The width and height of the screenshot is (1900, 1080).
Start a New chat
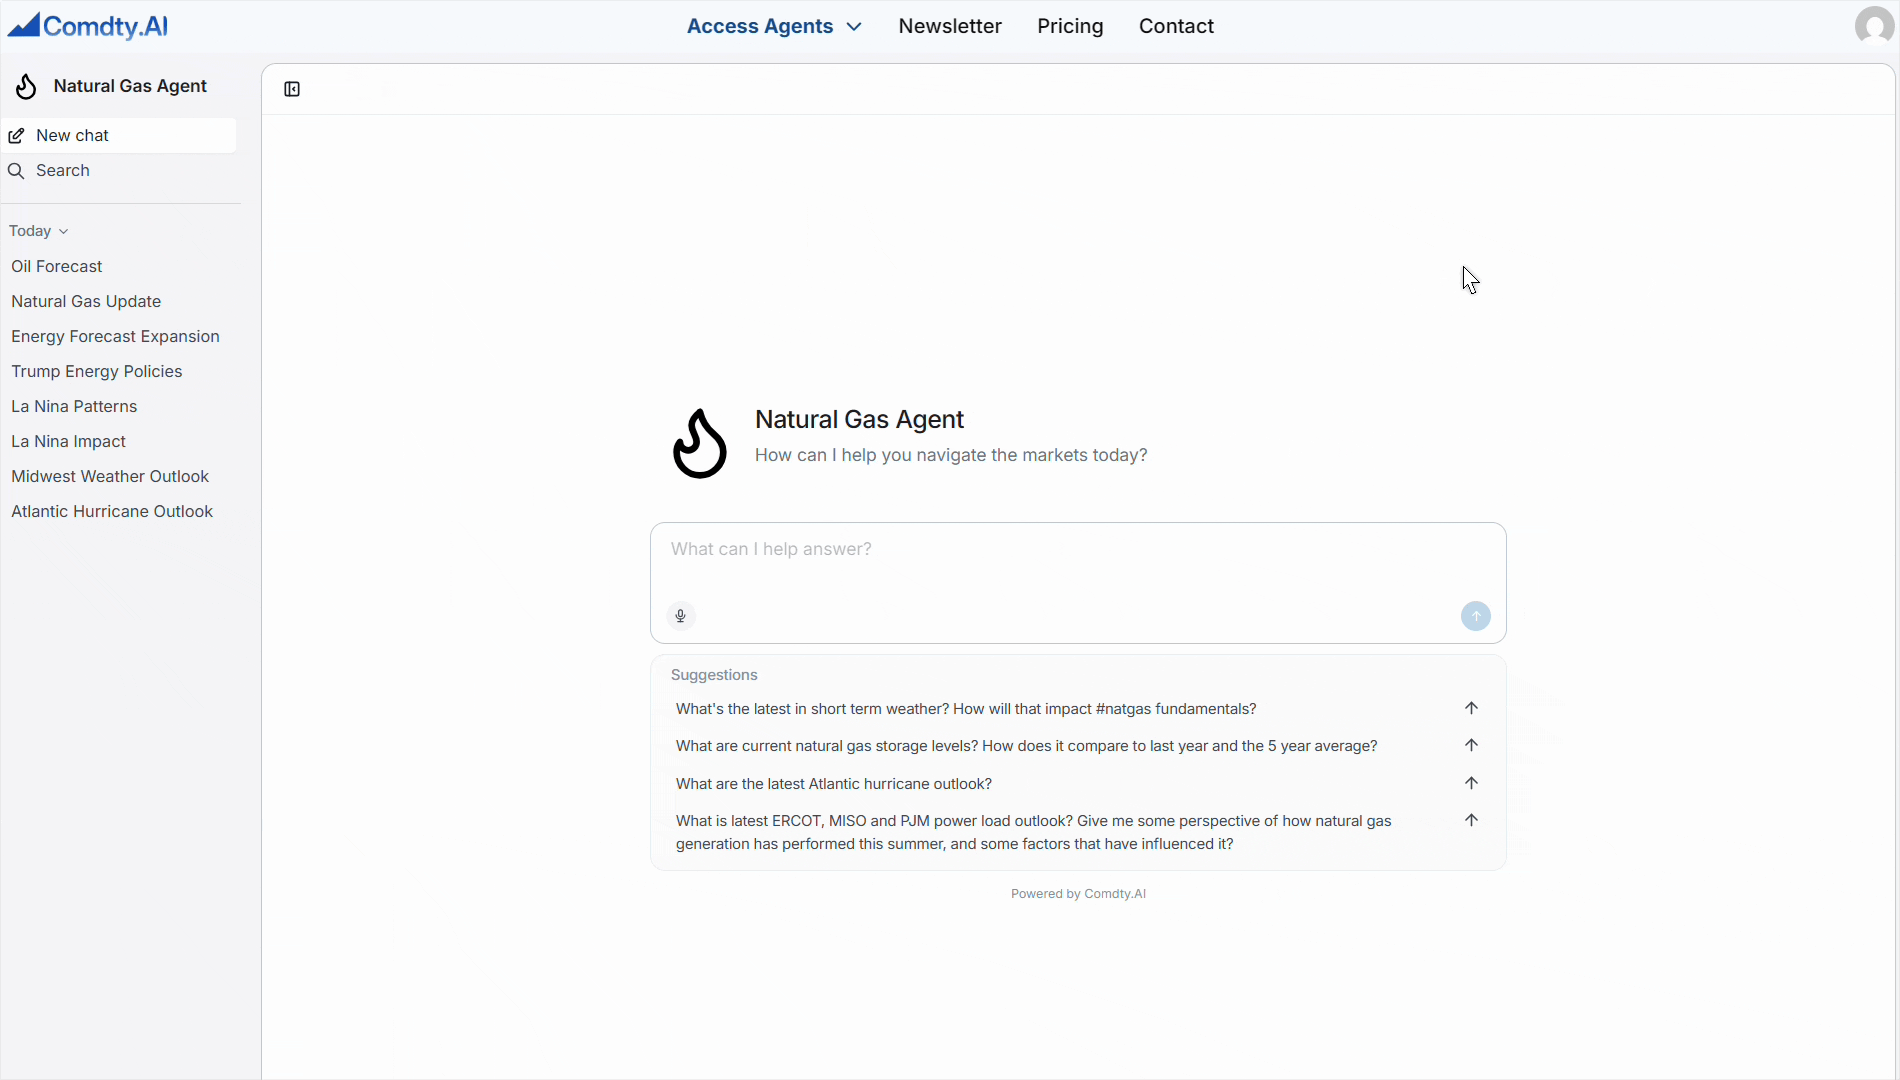[119, 136]
